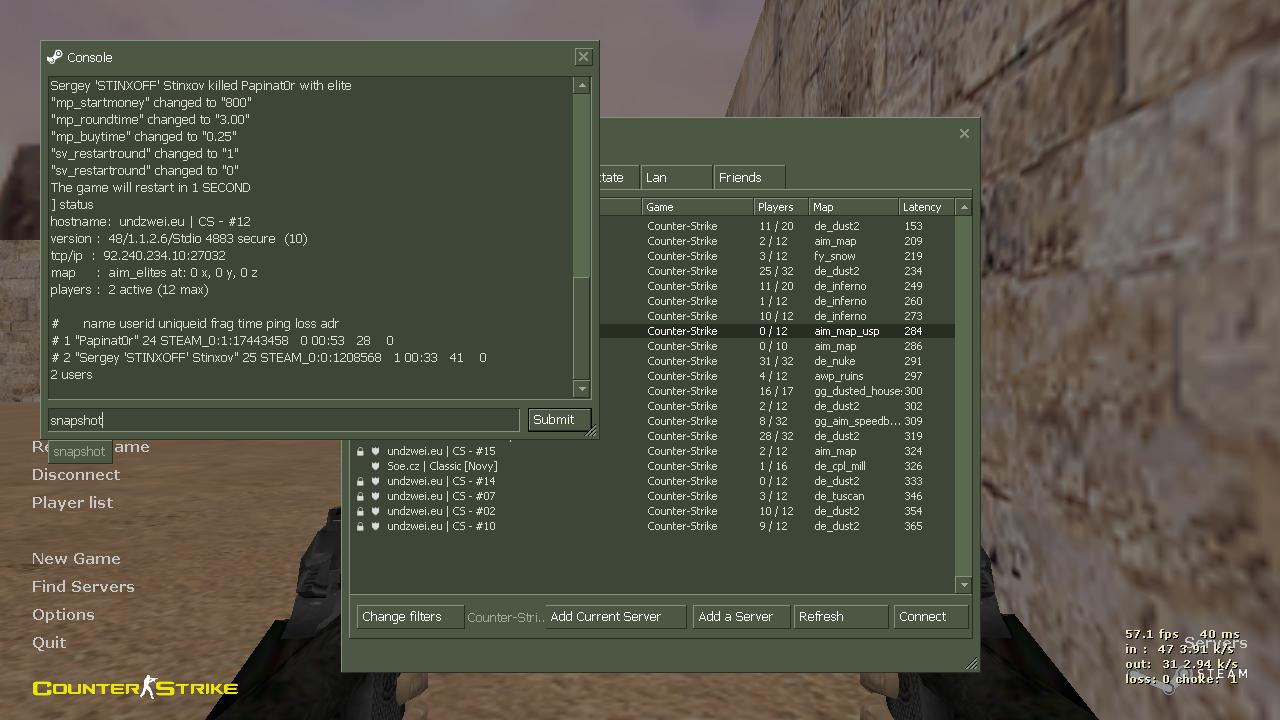Viewport: 1280px width, 720px height.
Task: Click the shield icon beside undzwei.eu CS - #10
Action: pyautogui.click(x=376, y=526)
